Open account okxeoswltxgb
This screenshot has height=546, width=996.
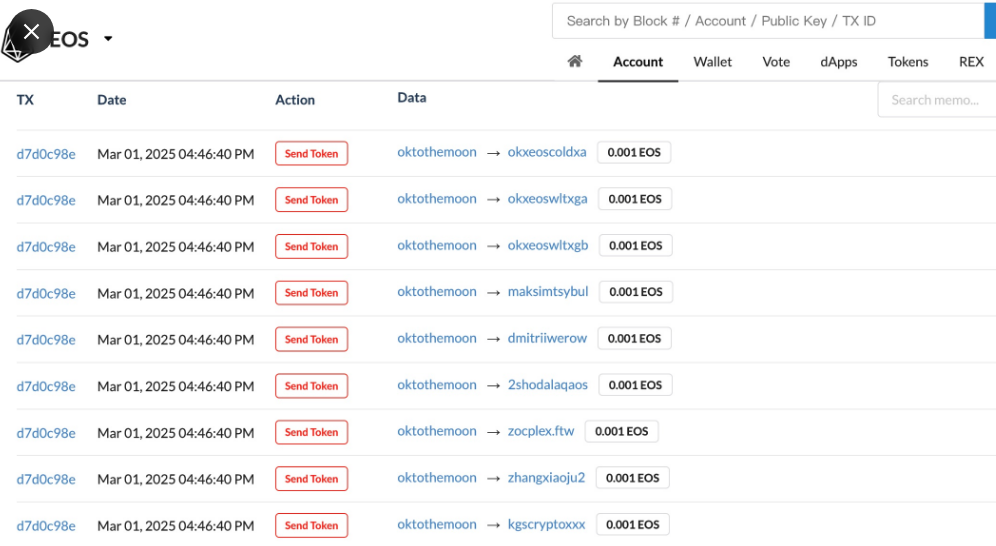click(548, 245)
